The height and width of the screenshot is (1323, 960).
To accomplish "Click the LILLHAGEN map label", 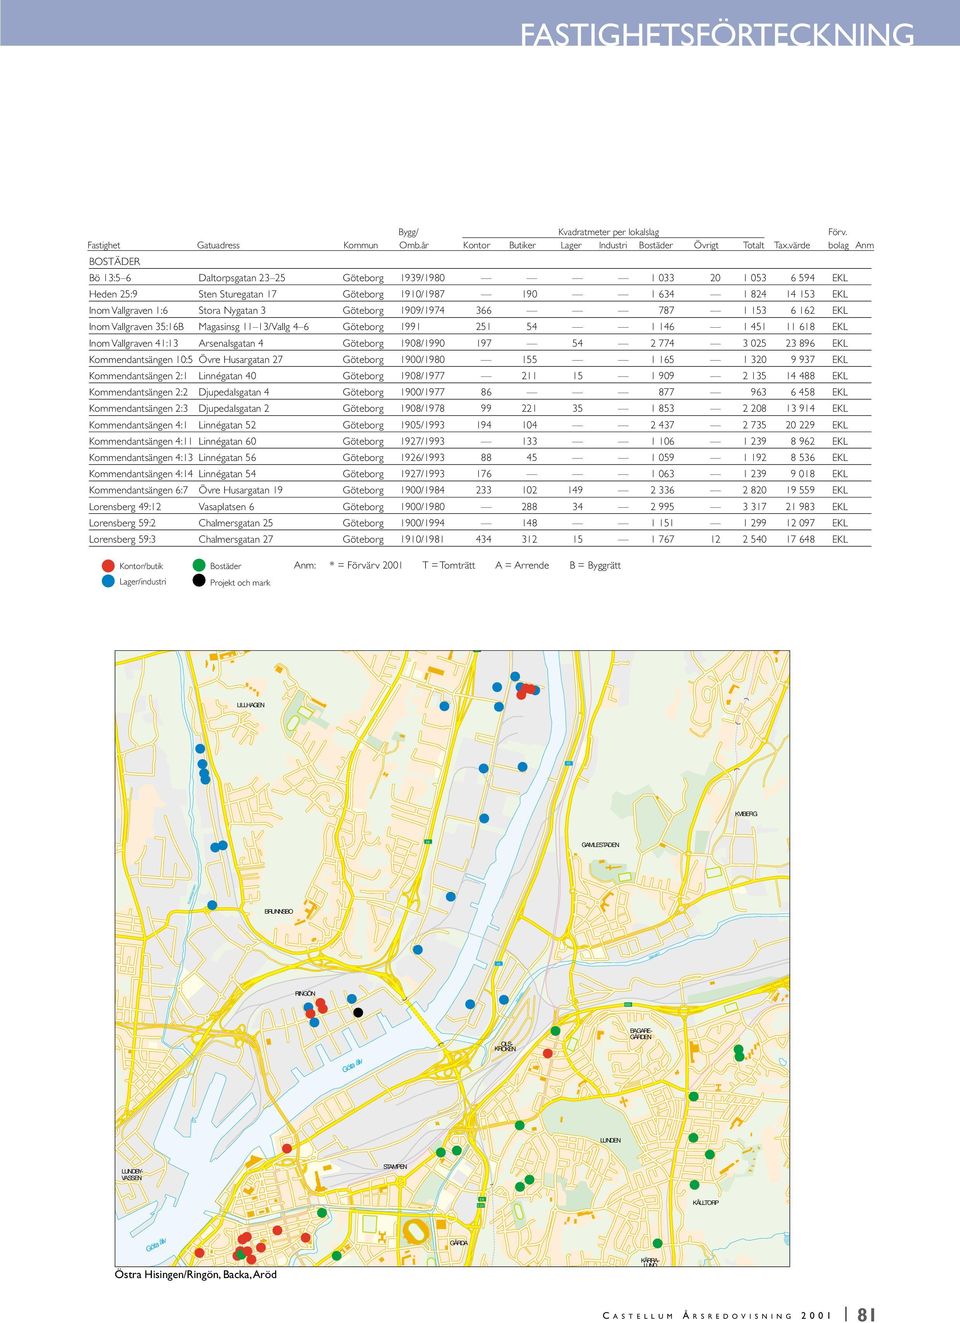I will tap(251, 705).
